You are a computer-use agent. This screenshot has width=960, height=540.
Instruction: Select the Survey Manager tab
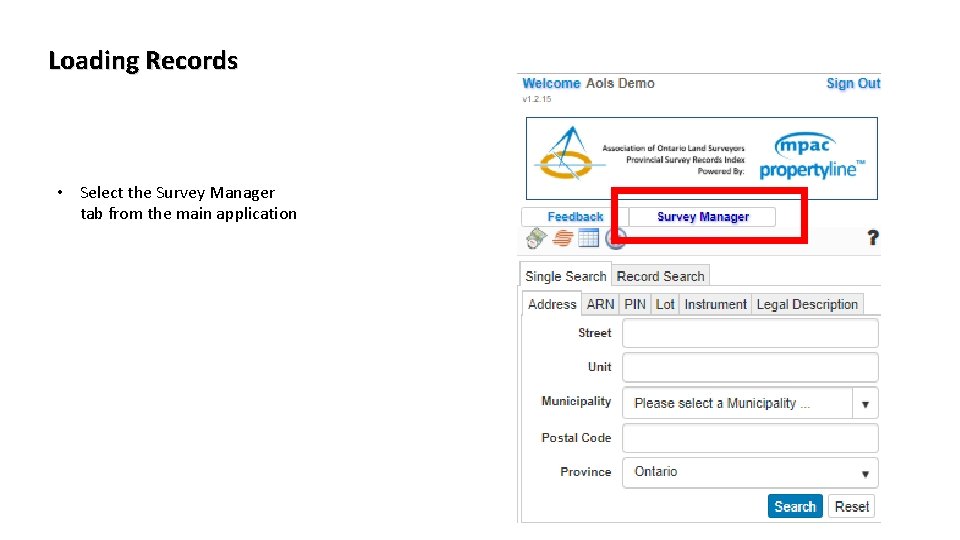[x=702, y=217]
